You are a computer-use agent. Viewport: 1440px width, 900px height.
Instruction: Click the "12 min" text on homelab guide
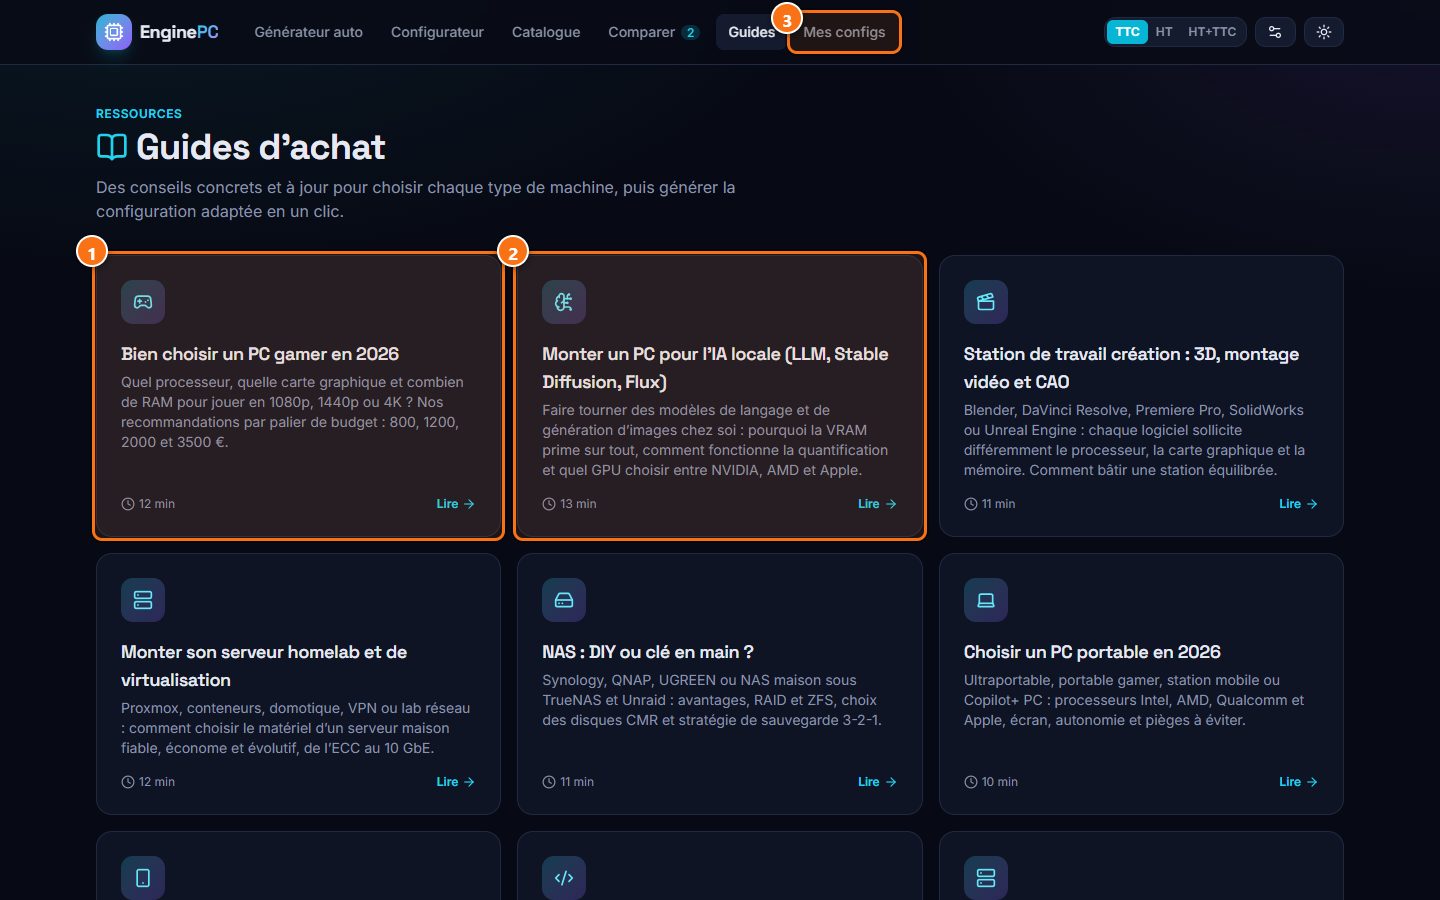157,782
